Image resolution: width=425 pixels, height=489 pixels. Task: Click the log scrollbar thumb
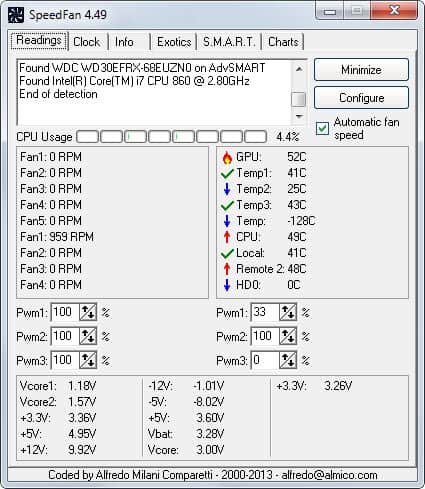coord(299,99)
